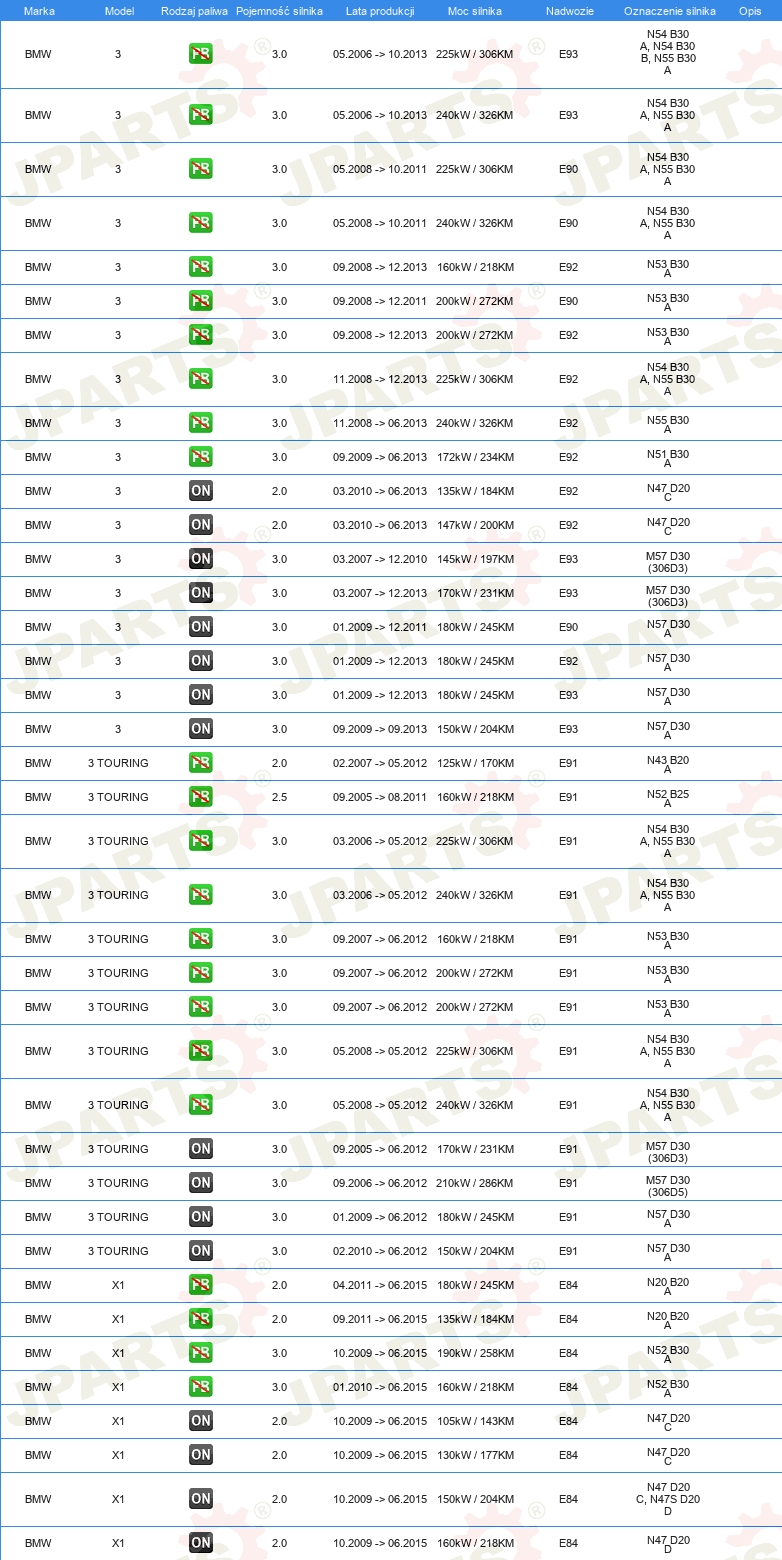782x1560 pixels.
Task: Click ON icon in E91 180kW/245KM row
Action: [200, 1217]
